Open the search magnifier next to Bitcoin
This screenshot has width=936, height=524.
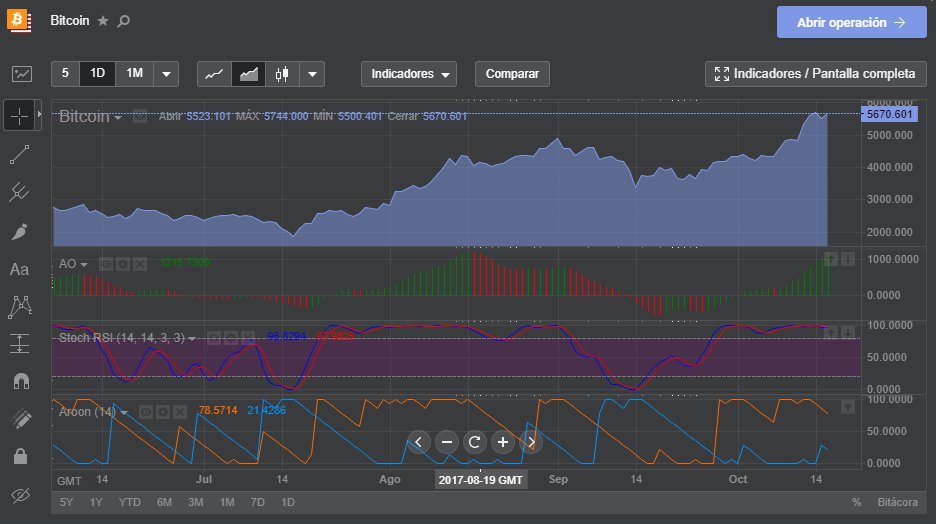[x=124, y=21]
